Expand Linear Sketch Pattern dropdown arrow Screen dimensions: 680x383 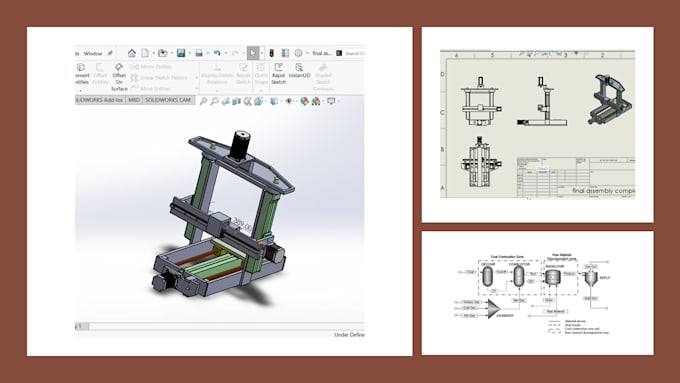point(196,78)
